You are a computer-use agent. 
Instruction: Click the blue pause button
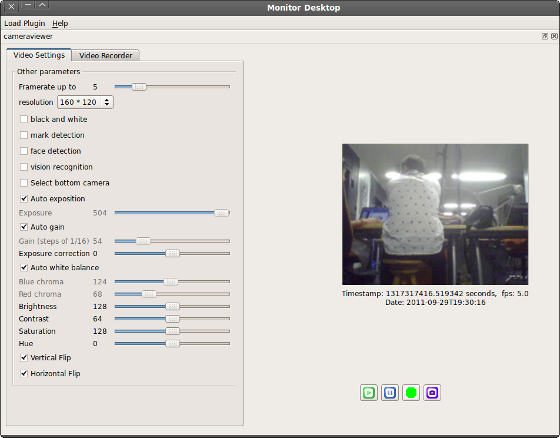[390, 393]
